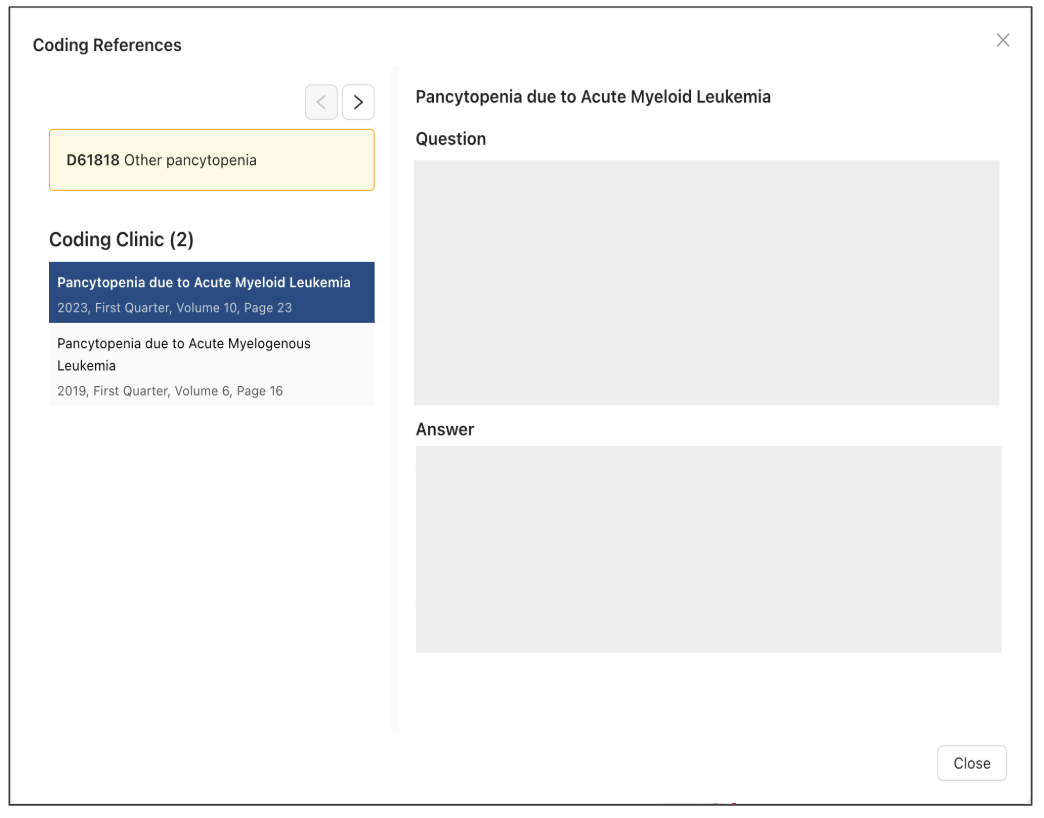1044x818 pixels.
Task: Click the empty area below the Coding Clinic list
Action: point(212,560)
